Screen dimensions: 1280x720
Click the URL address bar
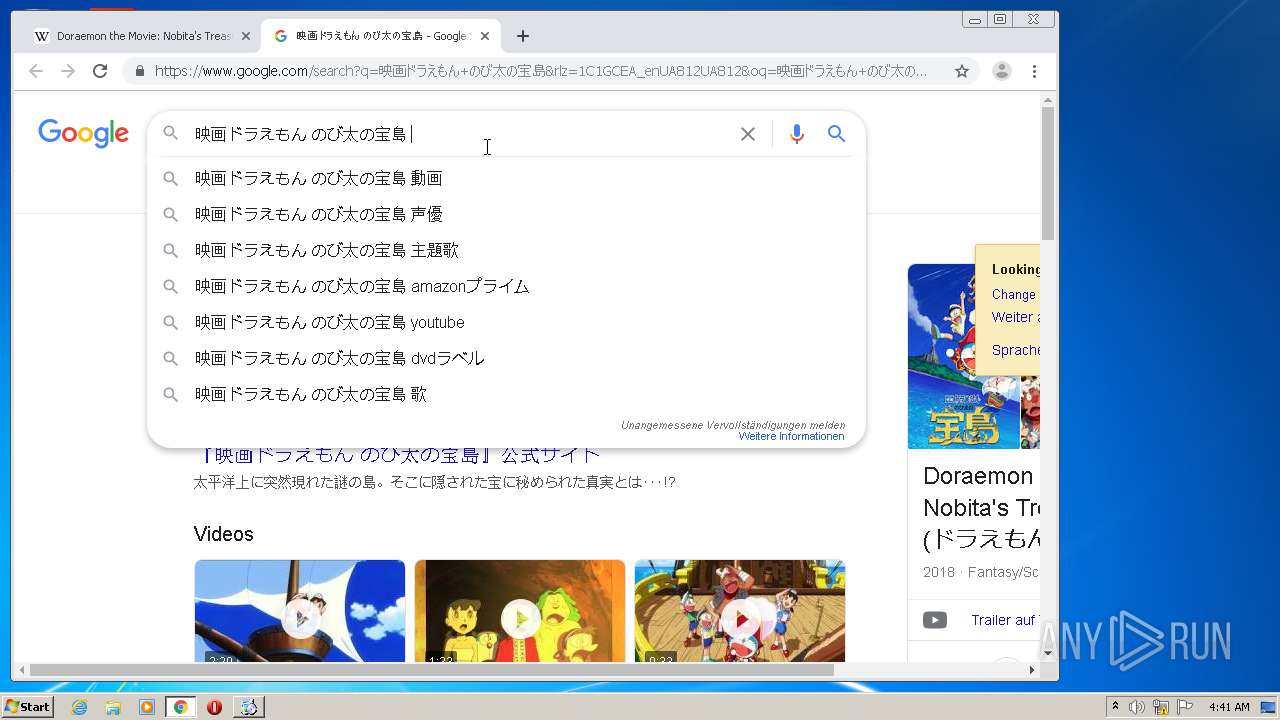540,71
